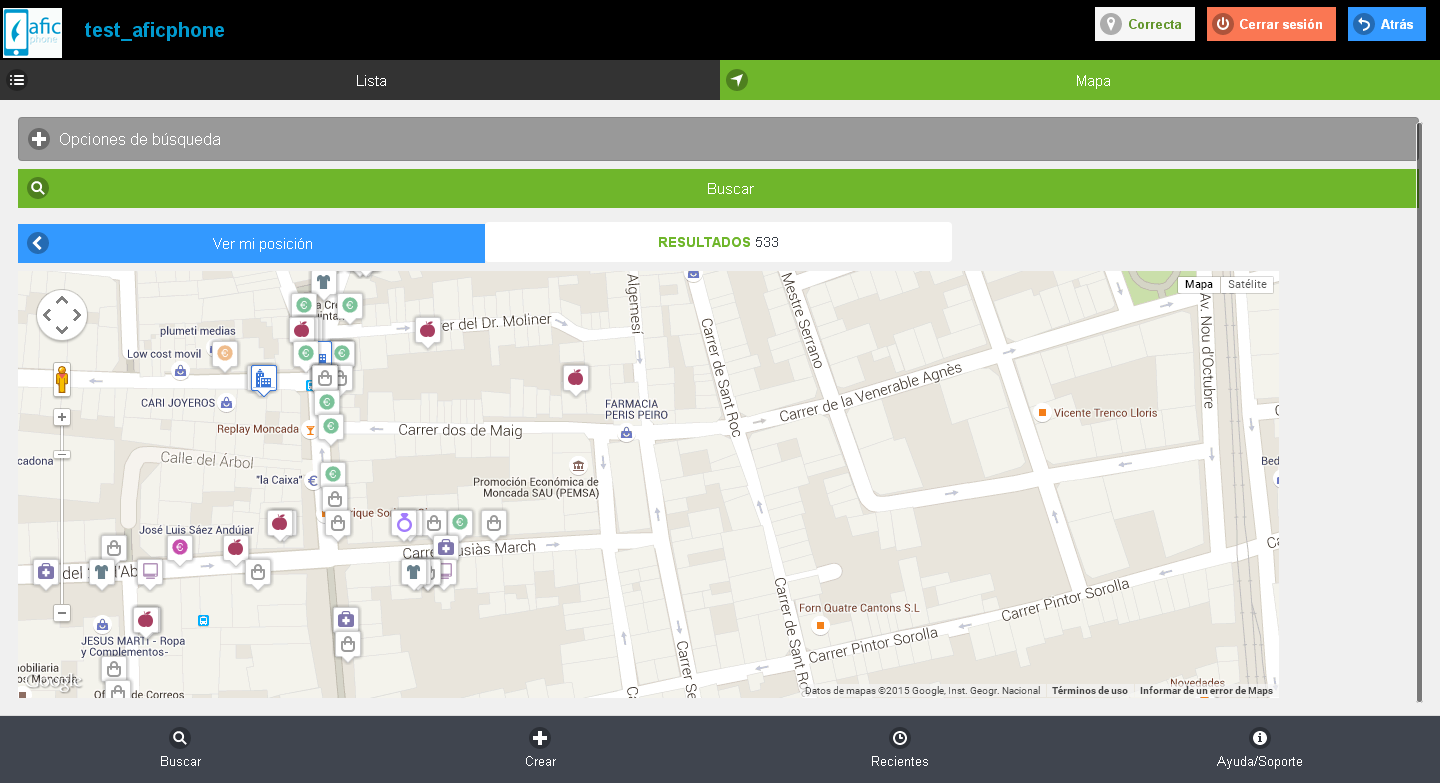Select the Mapa map type button
1440x783 pixels.
coord(1198,285)
